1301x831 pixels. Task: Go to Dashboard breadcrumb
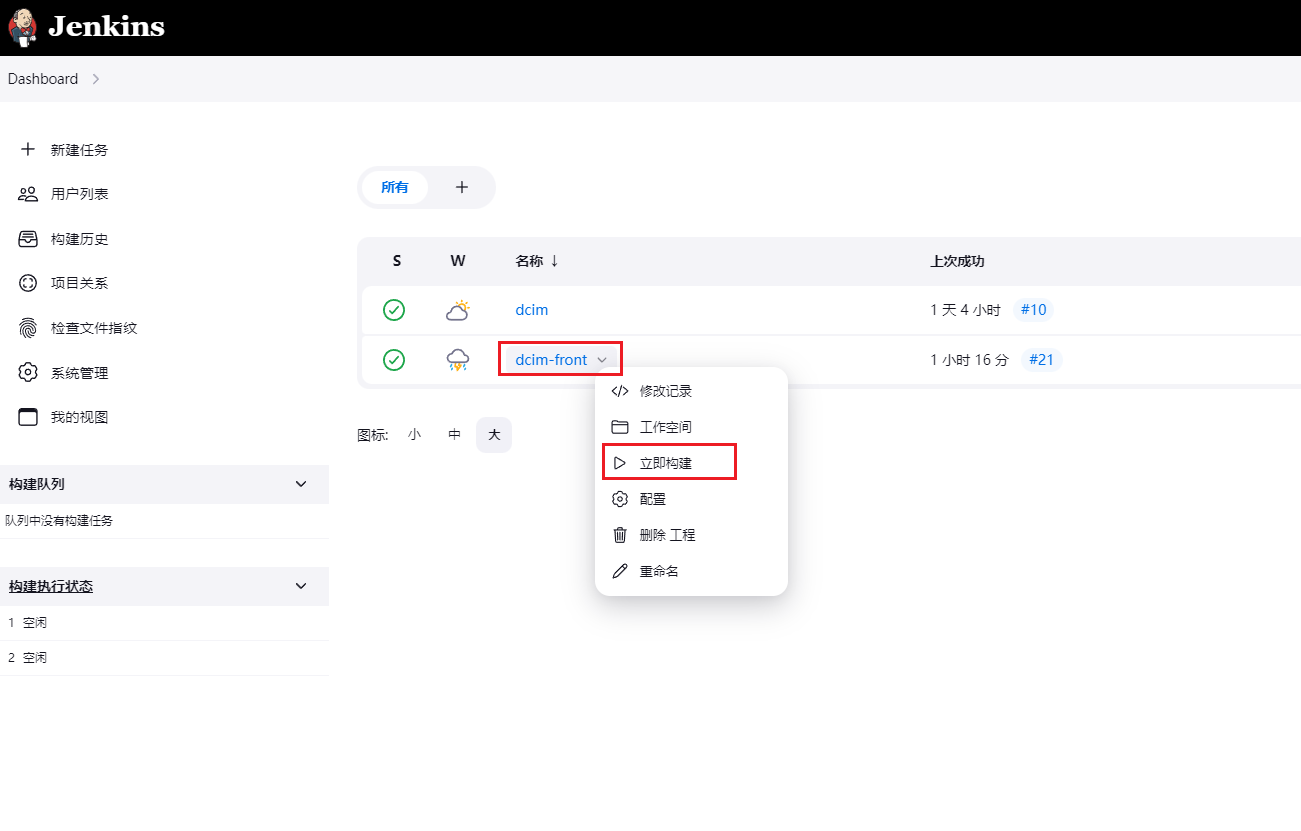43,79
